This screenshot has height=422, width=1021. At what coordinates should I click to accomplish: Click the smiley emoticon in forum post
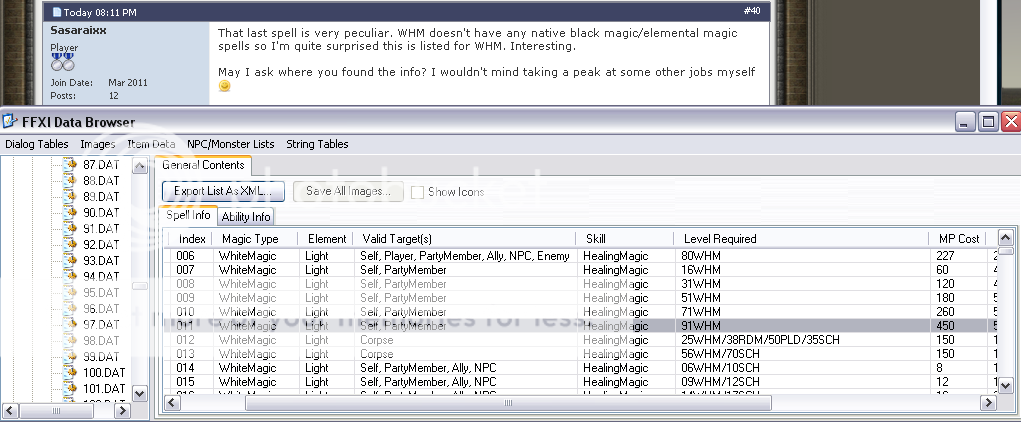coord(224,87)
